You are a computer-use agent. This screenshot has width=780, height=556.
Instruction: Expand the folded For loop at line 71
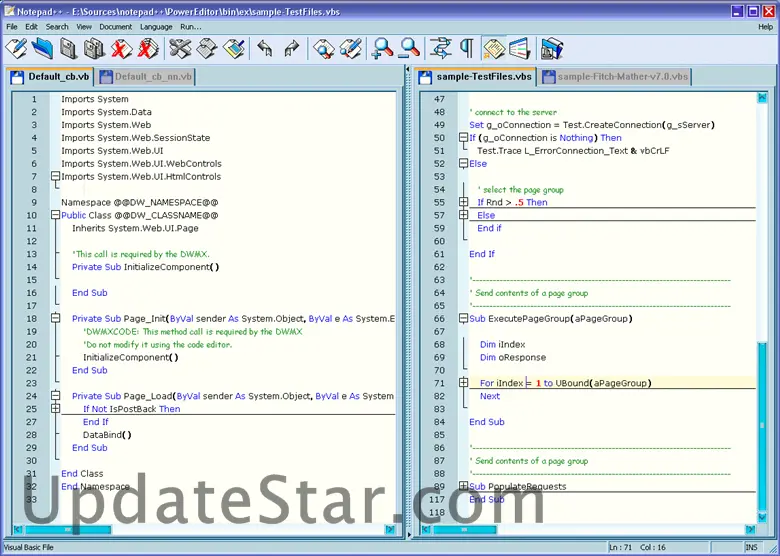[463, 383]
